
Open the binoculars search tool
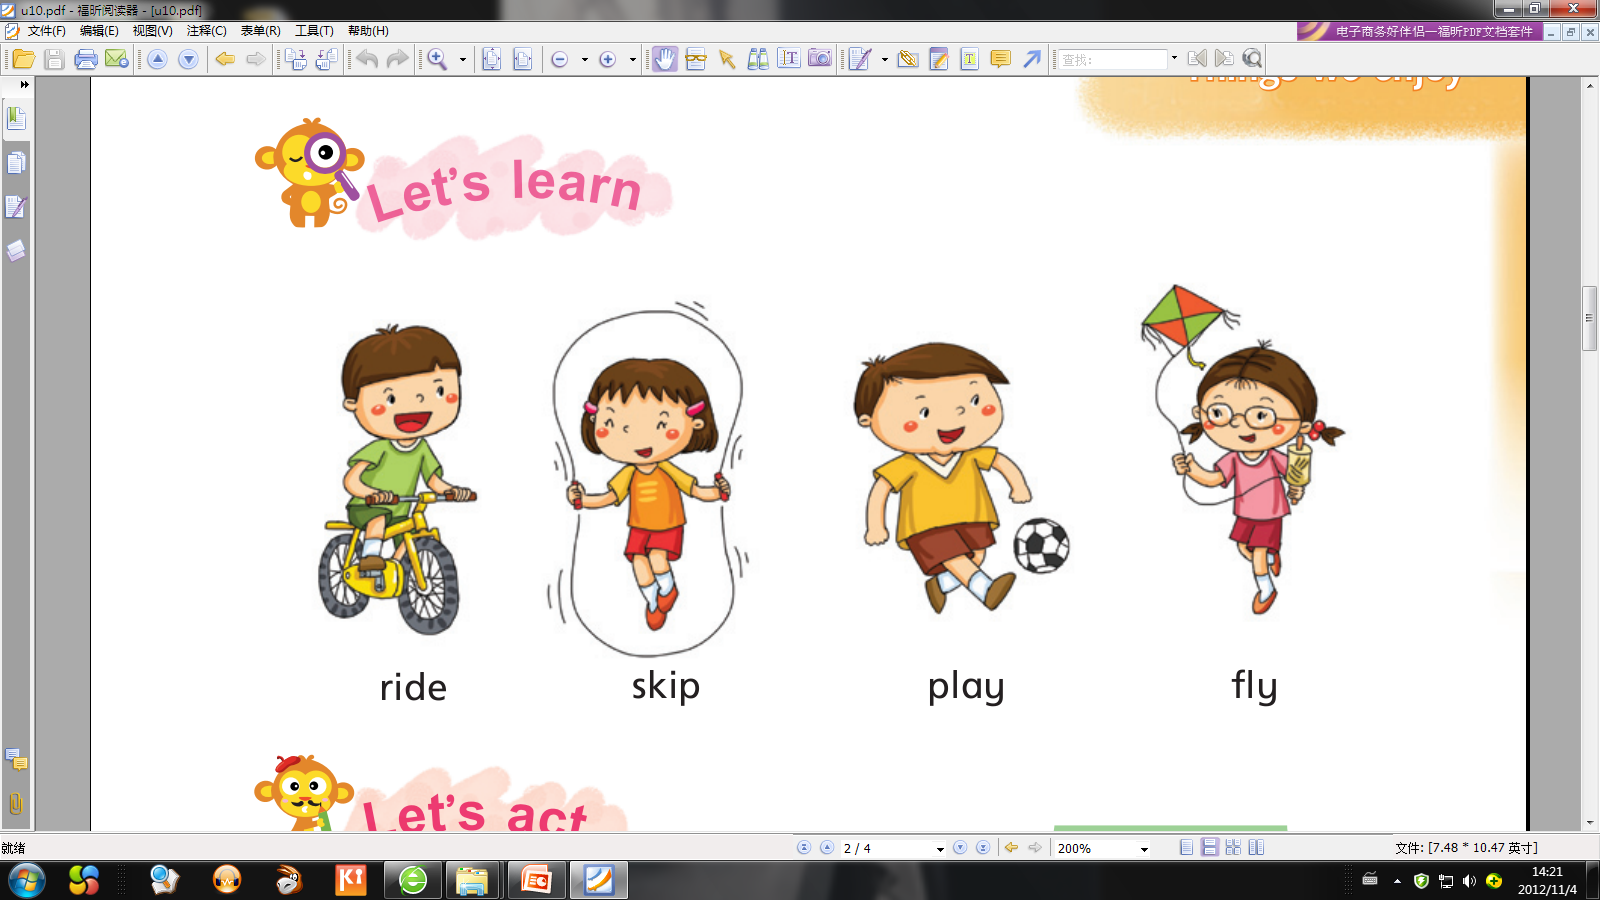tap(758, 59)
